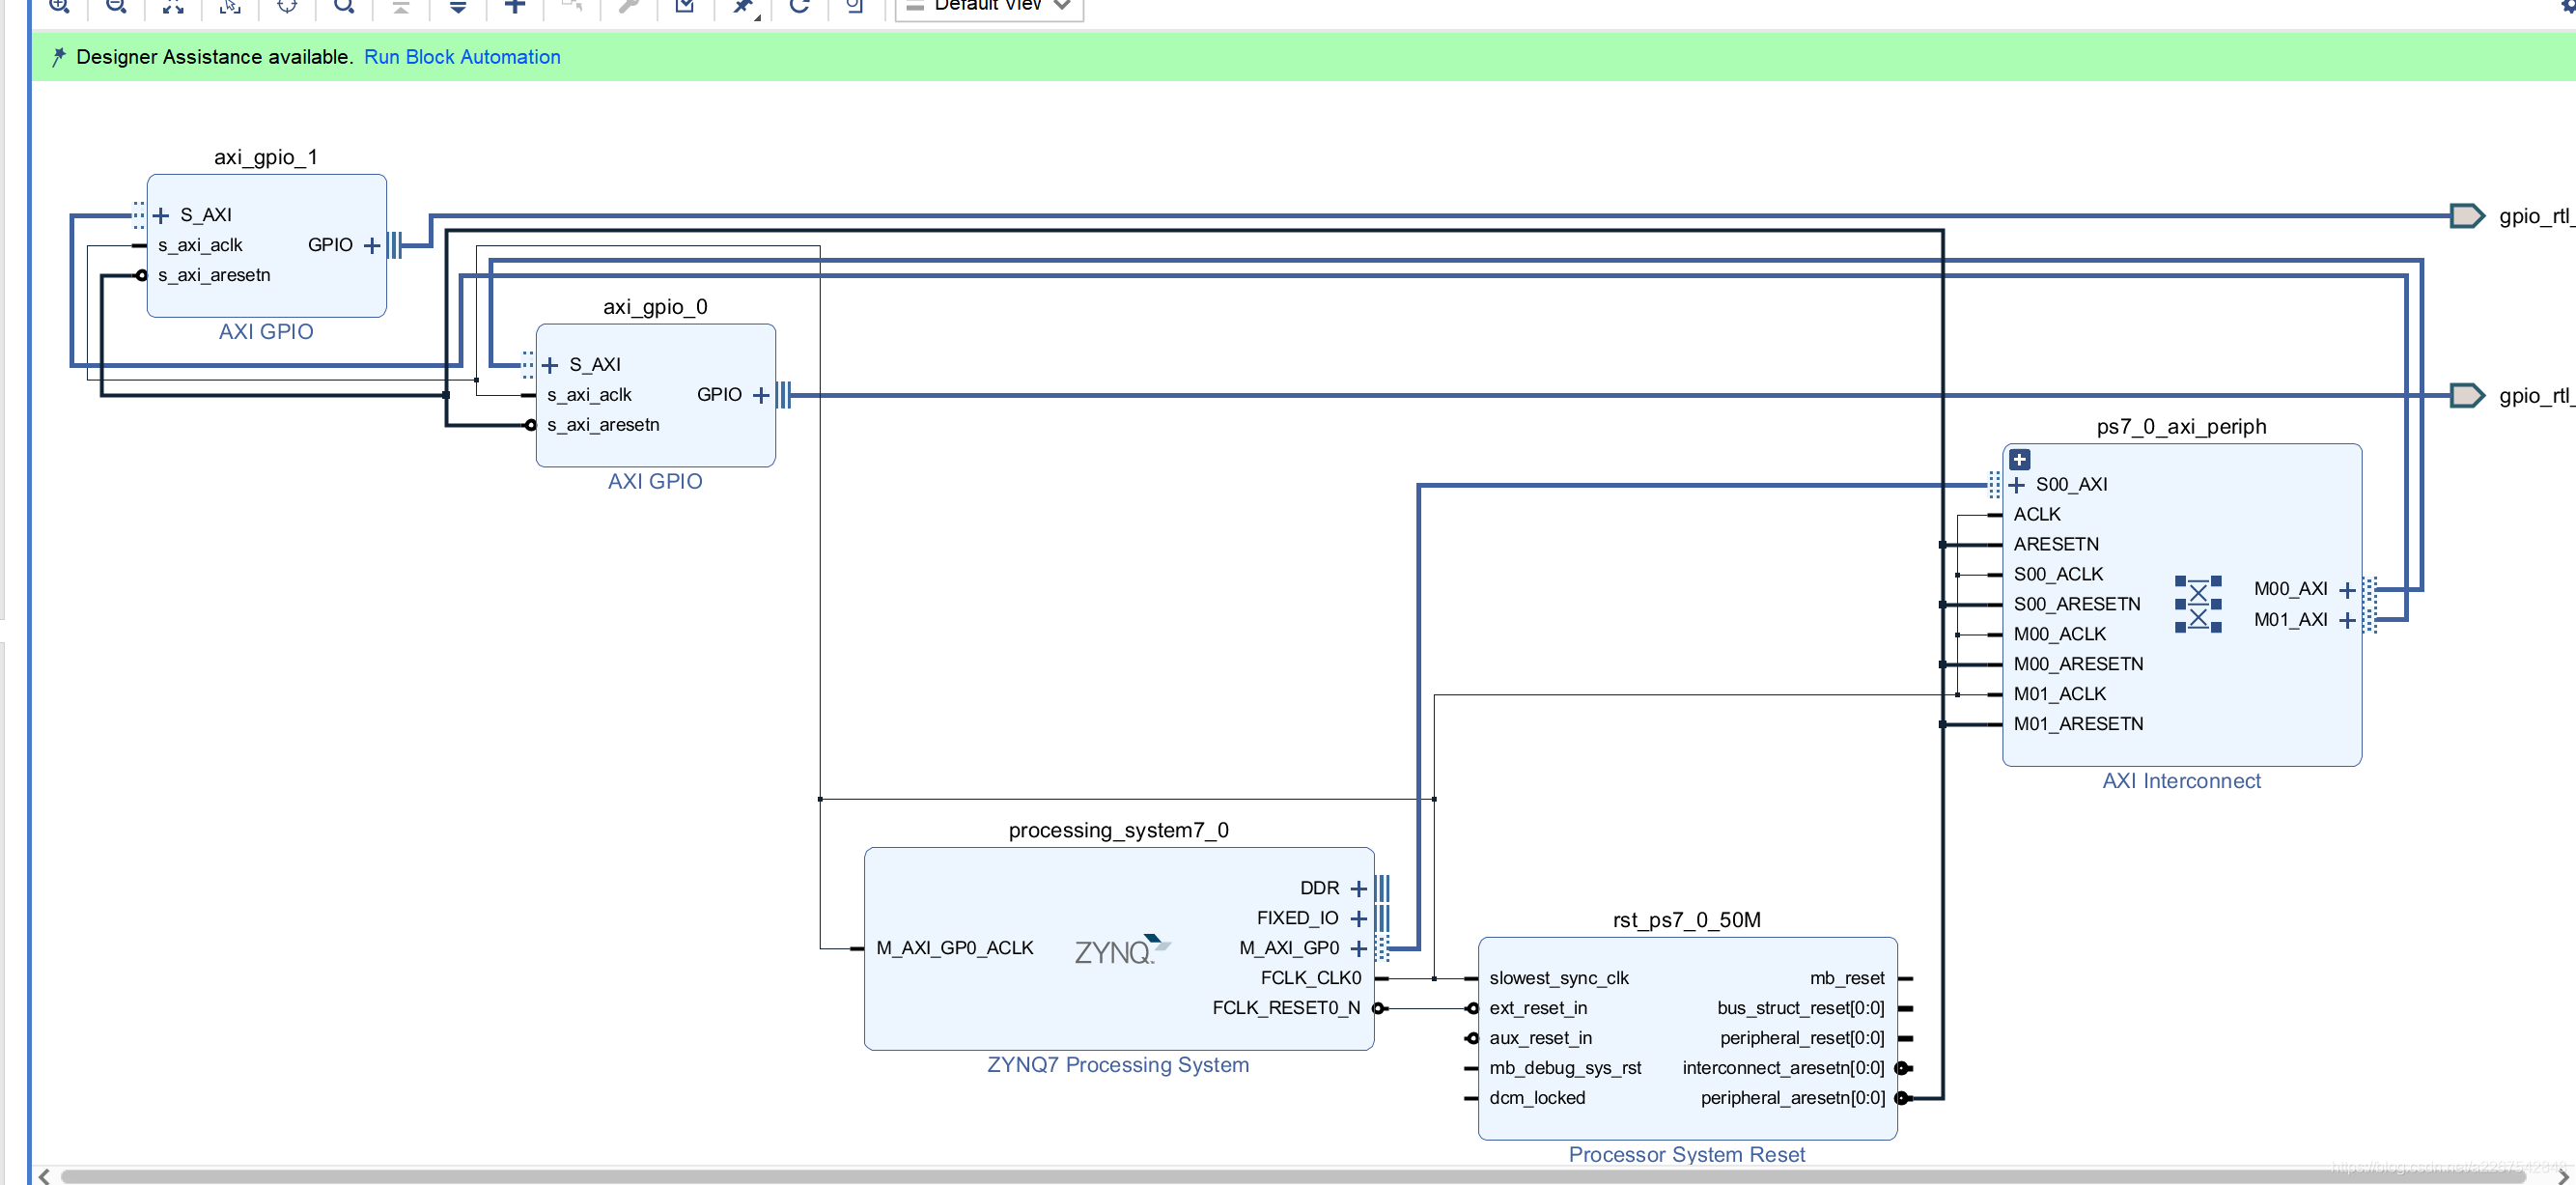Click the Add IP plus icon

tap(515, 6)
